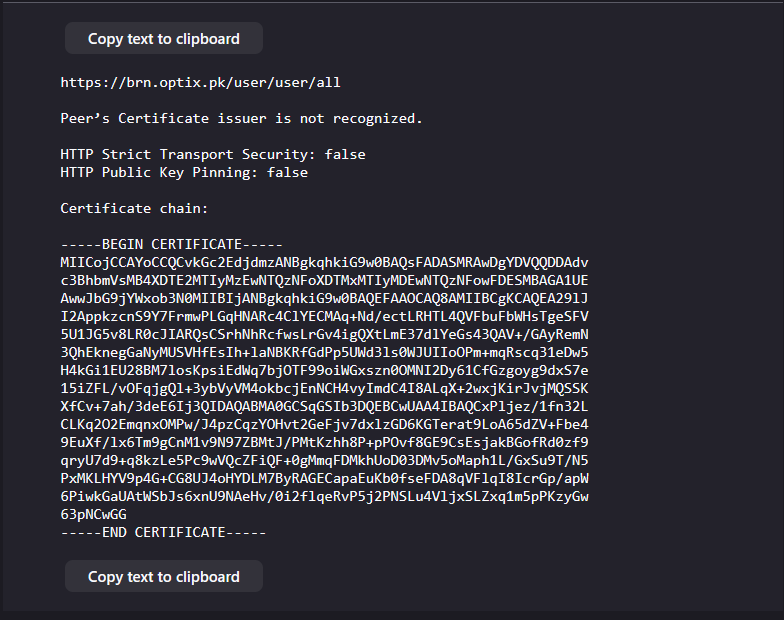Click the HTTP Public Key Pinning line
The height and width of the screenshot is (620, 784).
point(184,172)
